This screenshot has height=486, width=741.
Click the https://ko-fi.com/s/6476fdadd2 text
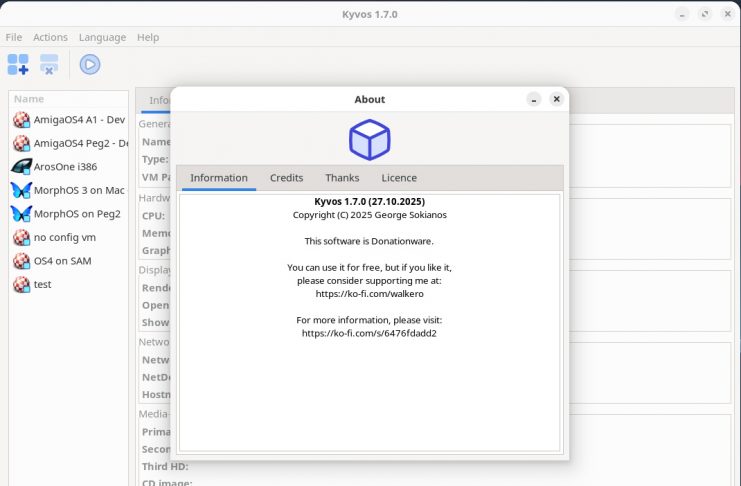tap(370, 333)
